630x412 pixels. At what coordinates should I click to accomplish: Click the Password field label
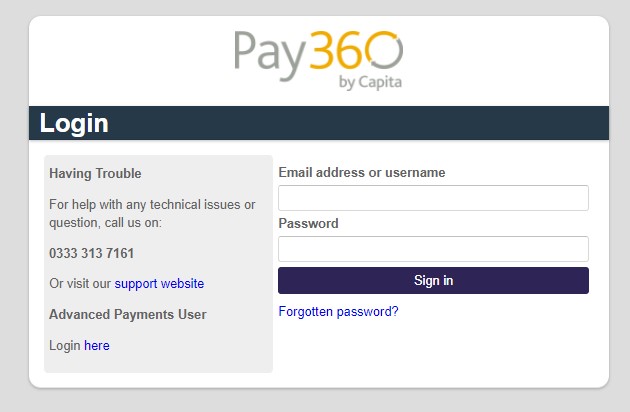click(308, 223)
